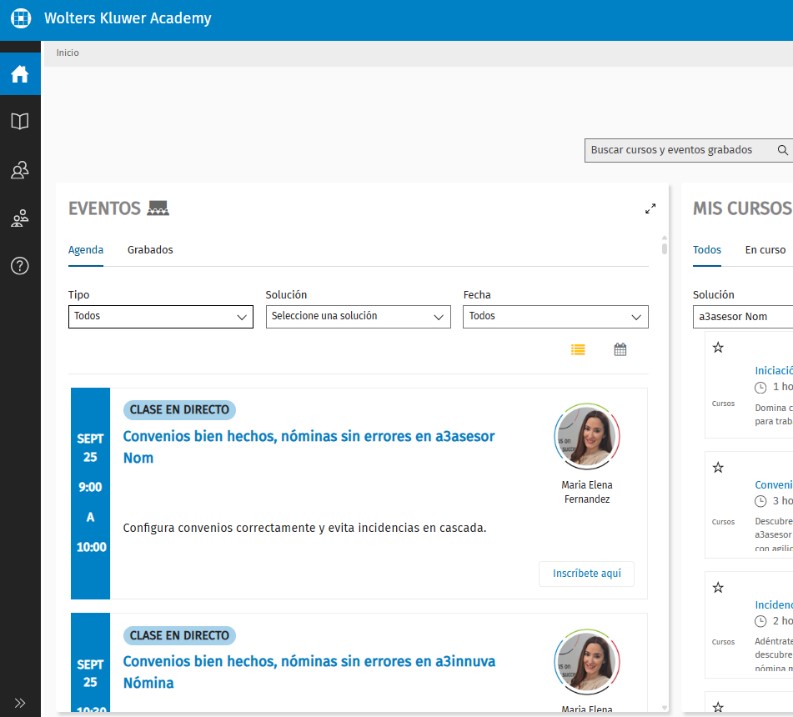Viewport: 793px width, 717px height.
Task: Switch to the Agenda tab
Action: pyautogui.click(x=85, y=250)
